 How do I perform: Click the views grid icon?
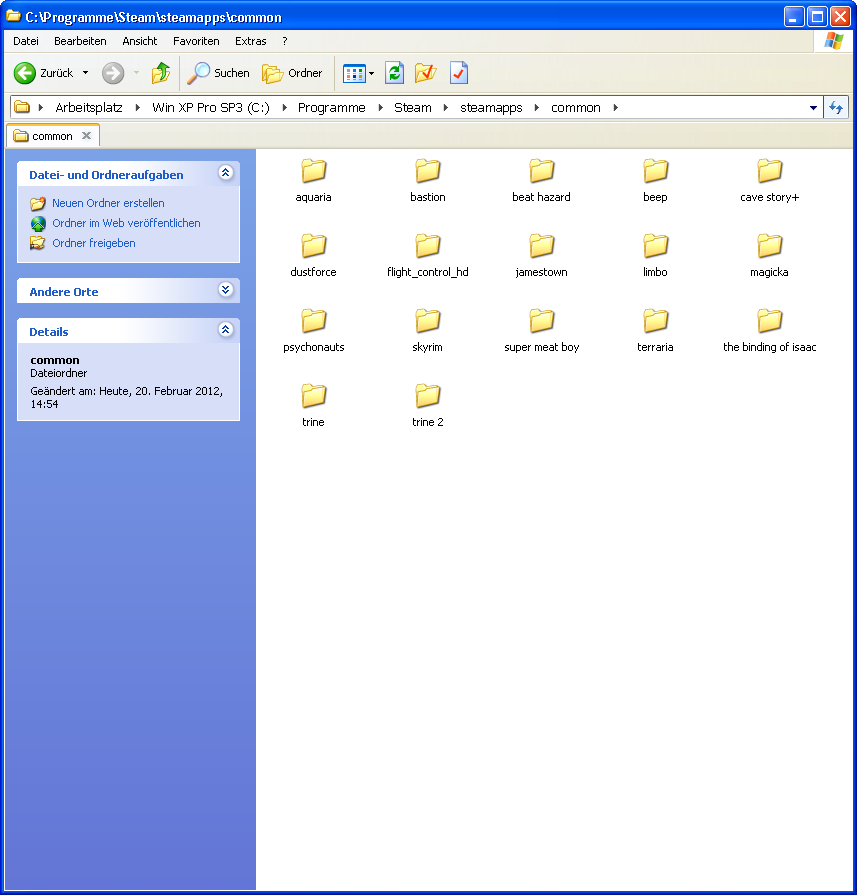pos(353,73)
